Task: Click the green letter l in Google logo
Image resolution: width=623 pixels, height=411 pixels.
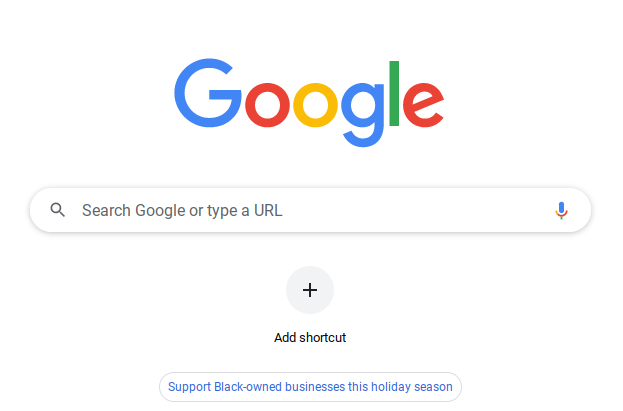Action: [x=394, y=93]
